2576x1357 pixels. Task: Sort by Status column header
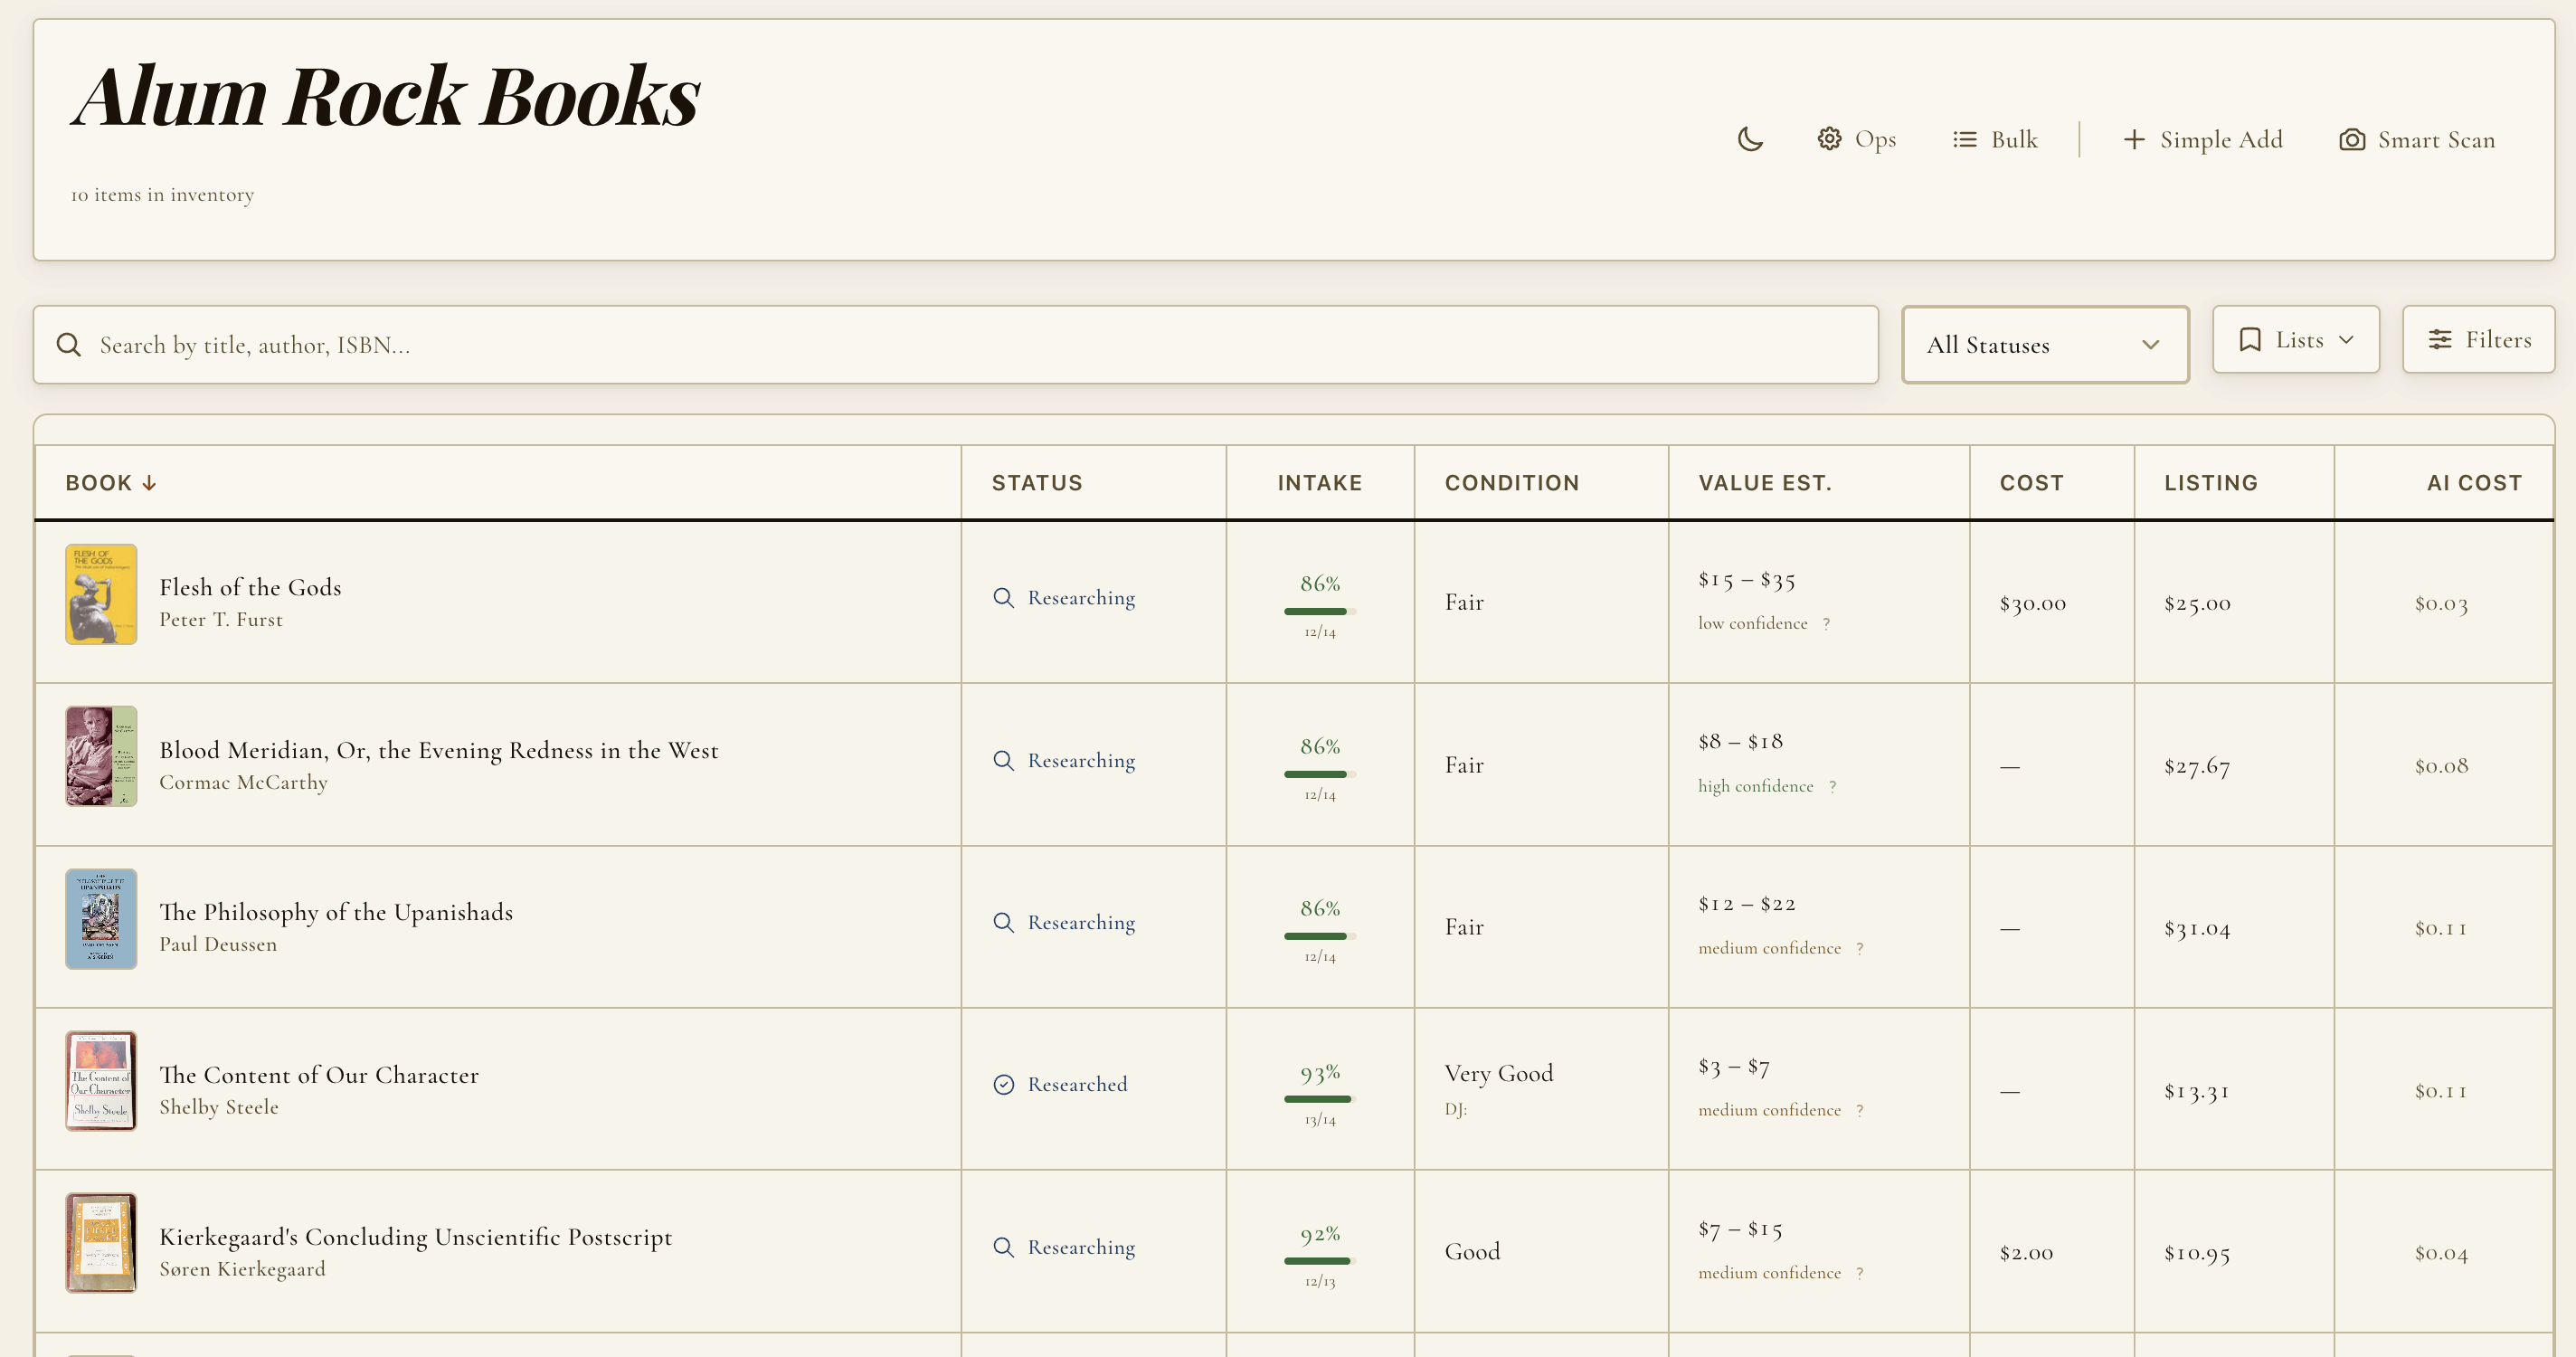[x=1036, y=483]
